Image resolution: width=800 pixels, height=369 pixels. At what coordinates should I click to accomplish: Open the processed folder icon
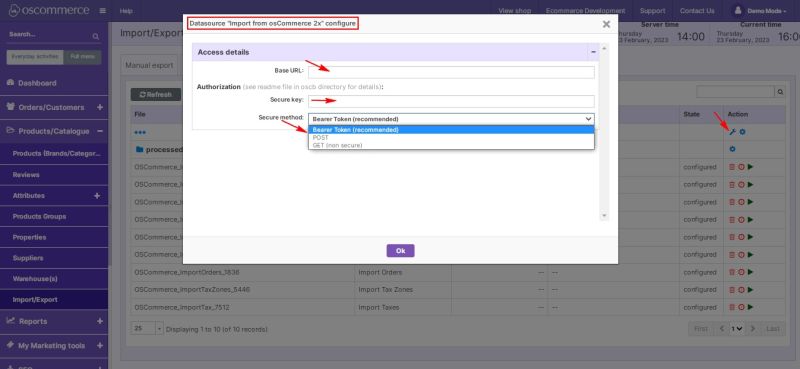coord(139,150)
